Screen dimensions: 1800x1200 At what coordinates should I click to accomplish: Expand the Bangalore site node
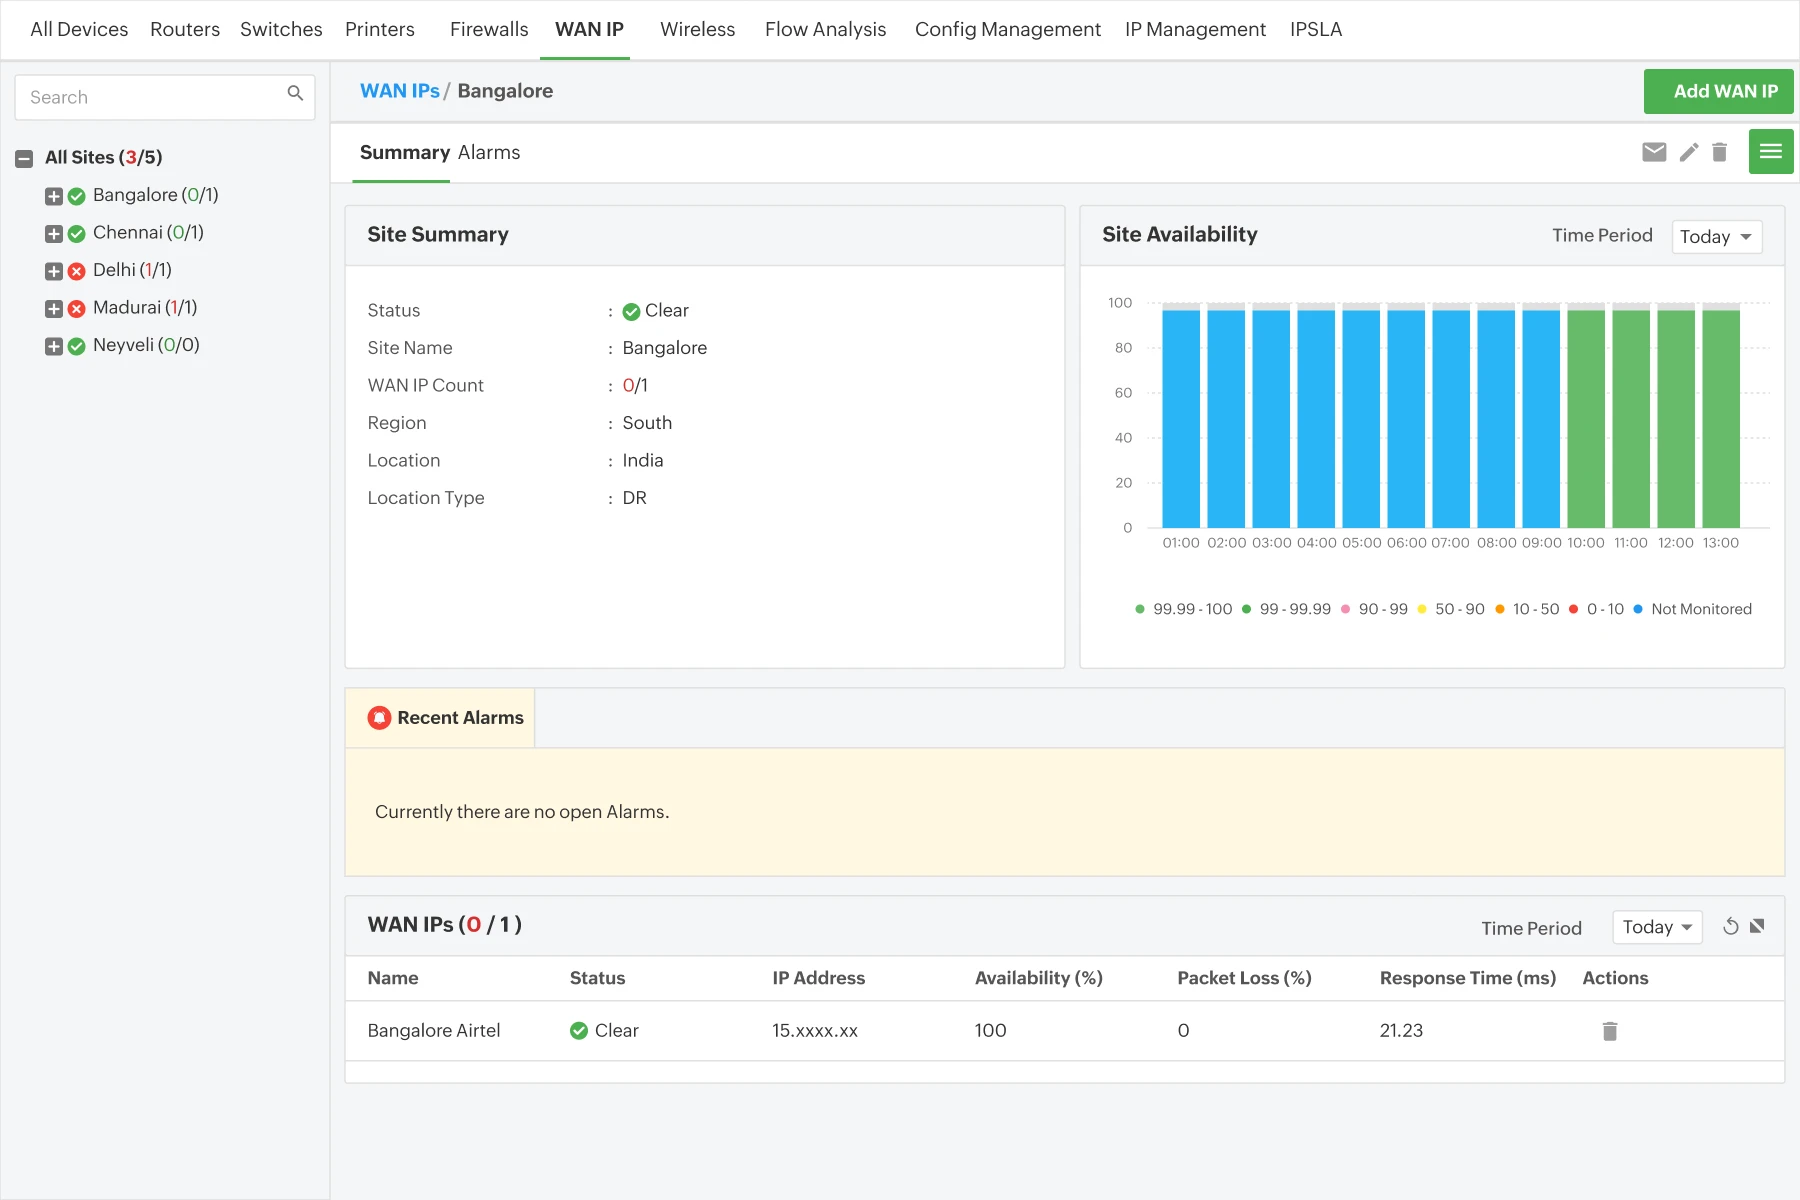[x=54, y=196]
